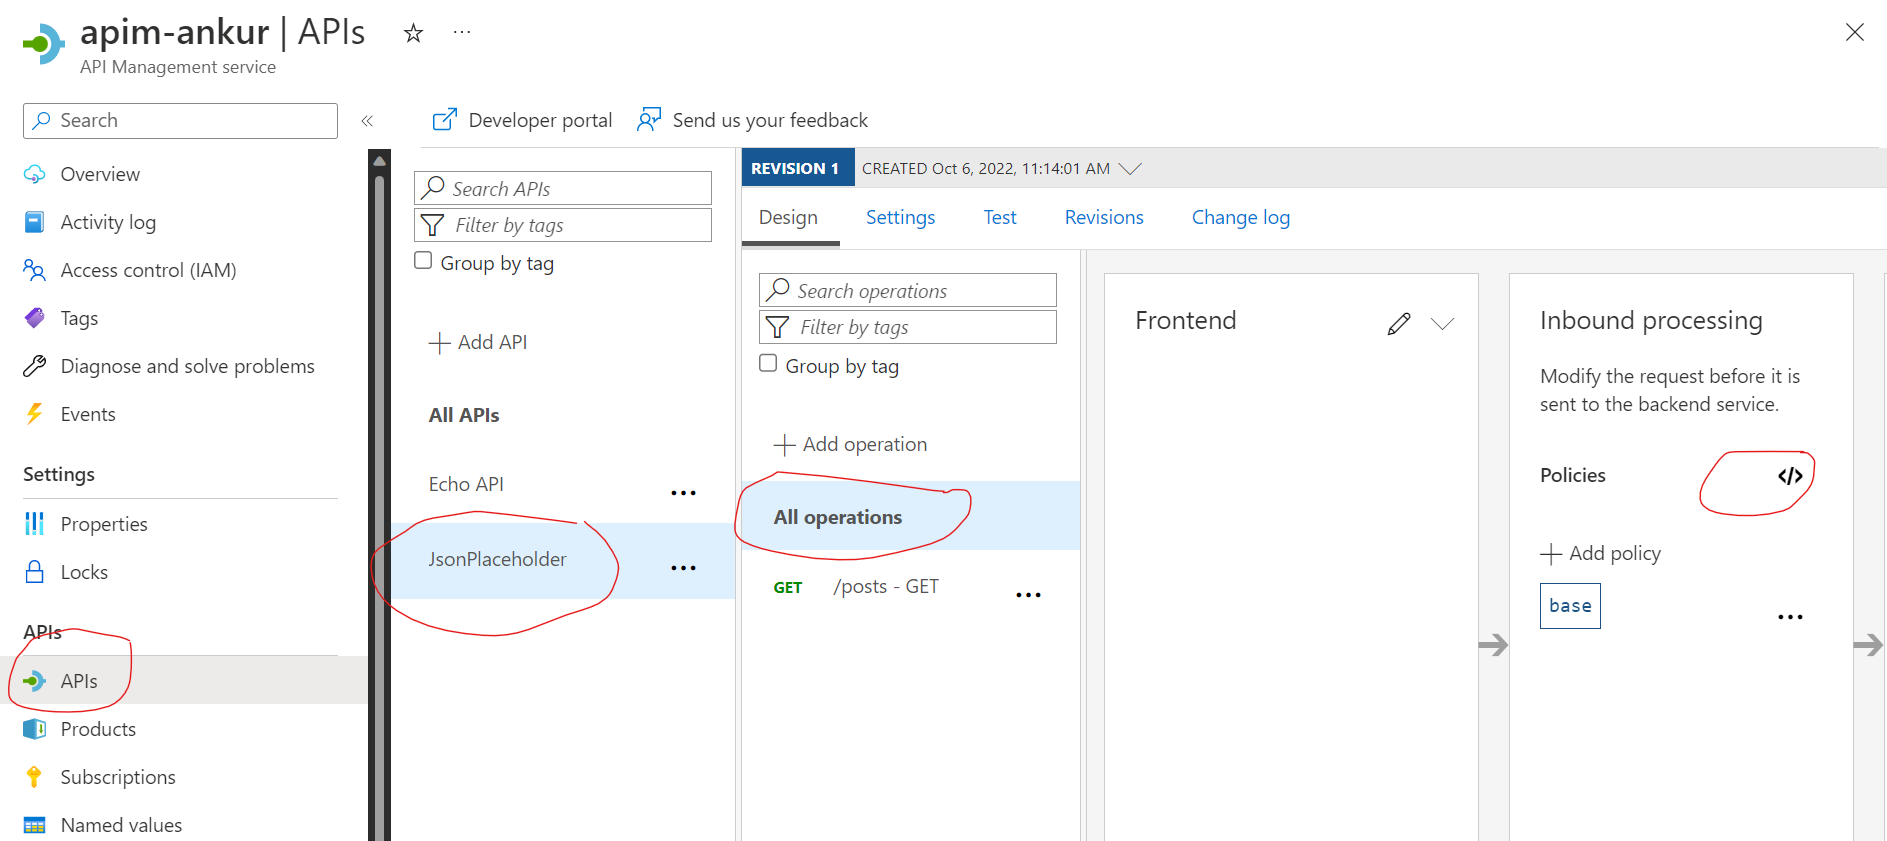
Task: Open the /posts - GET operation ellipsis menu
Action: click(1028, 595)
